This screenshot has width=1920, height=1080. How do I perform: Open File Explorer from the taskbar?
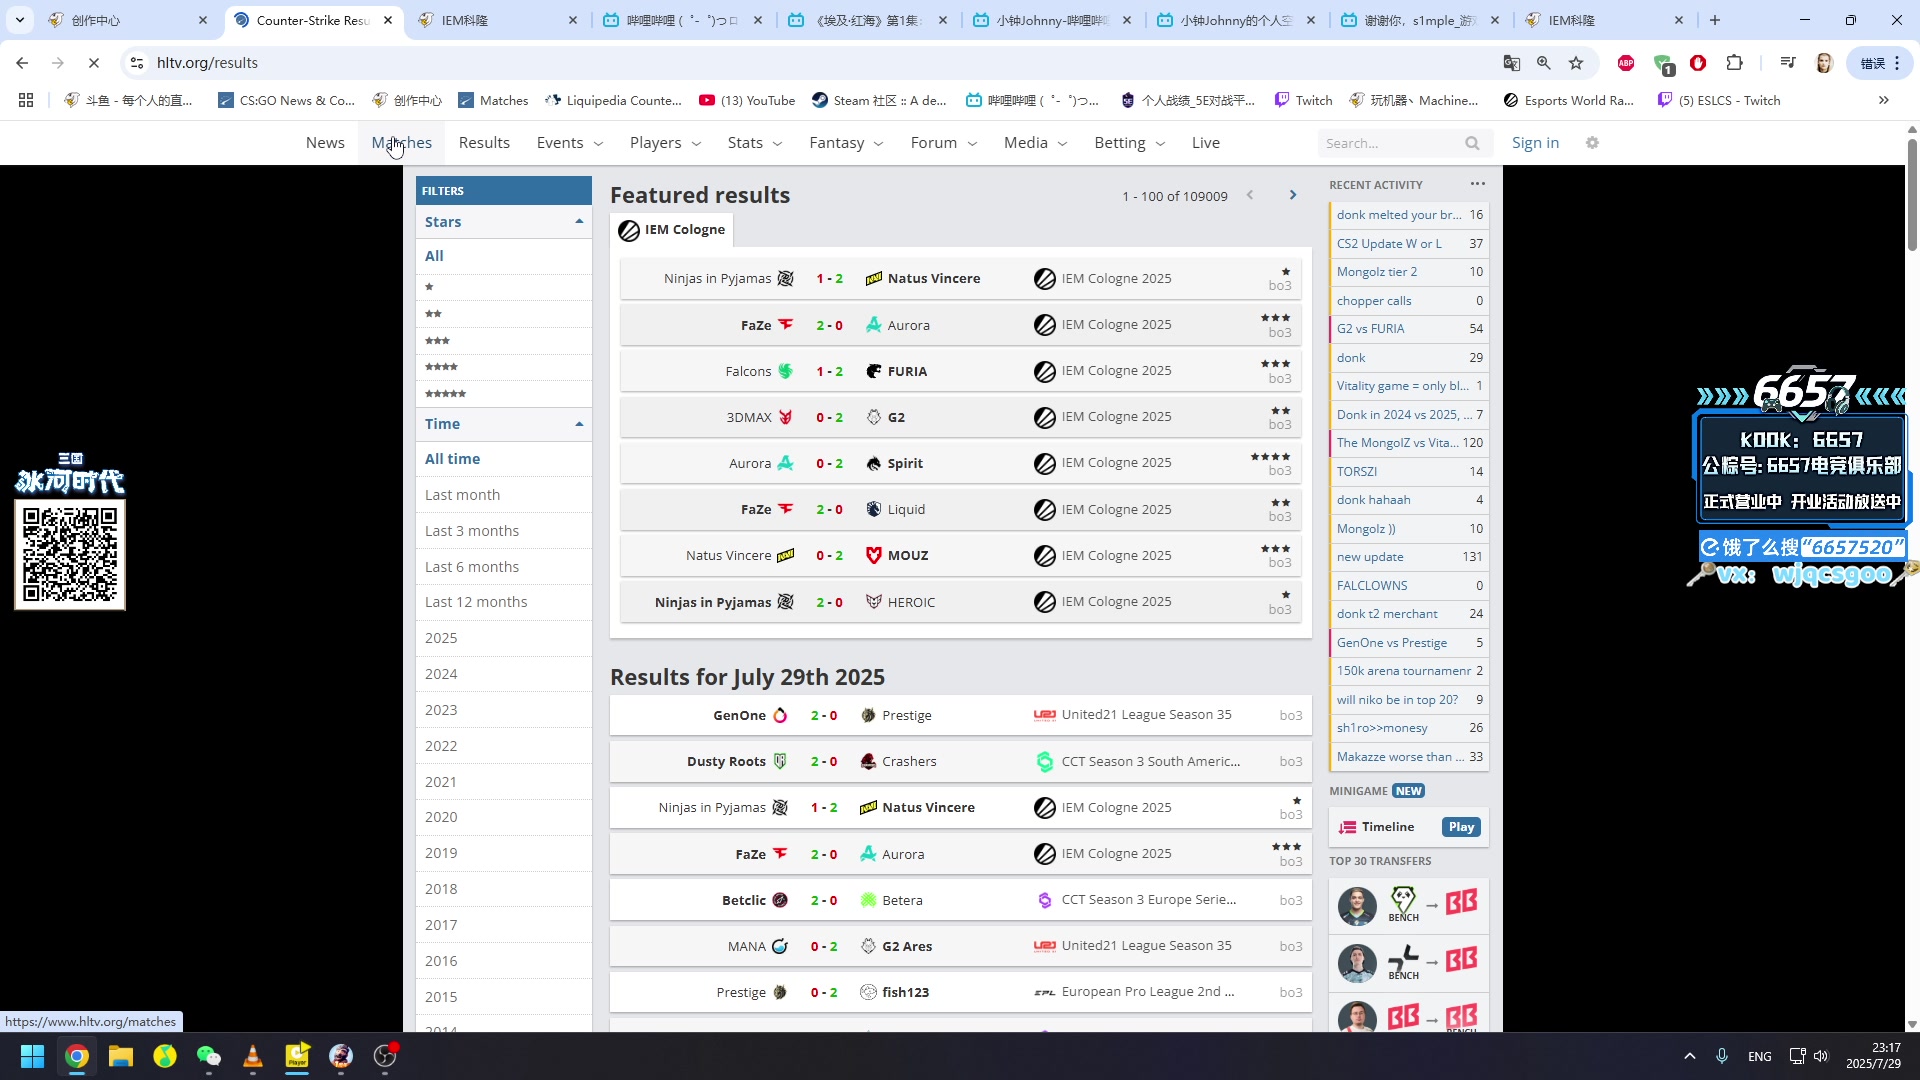(x=121, y=1056)
